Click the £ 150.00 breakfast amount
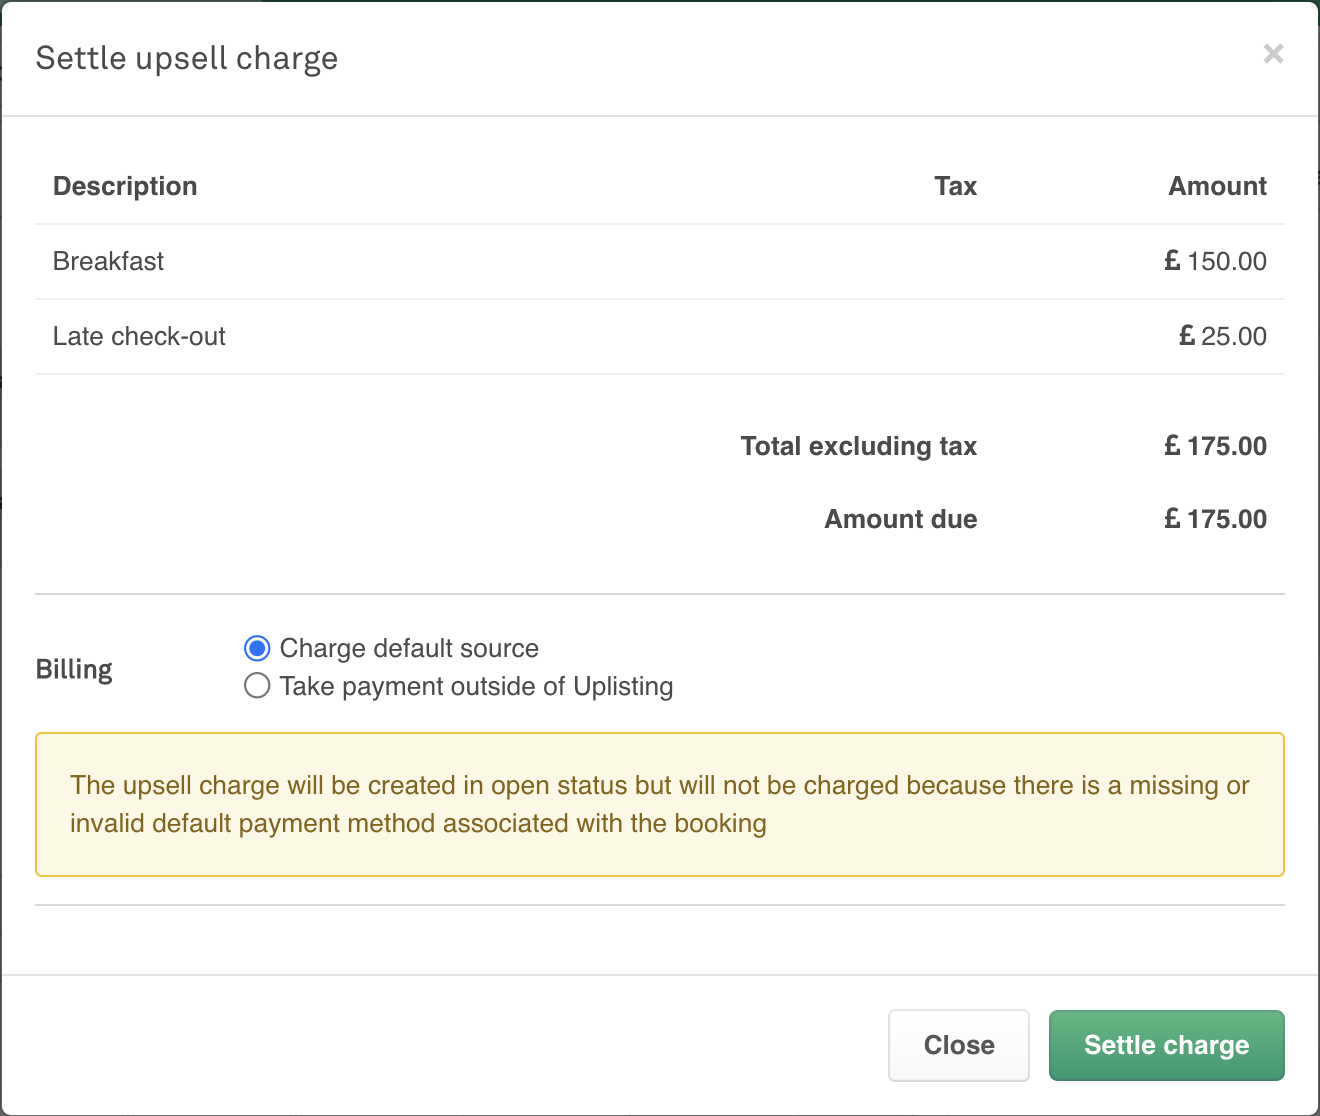The width and height of the screenshot is (1320, 1116). point(1215,262)
